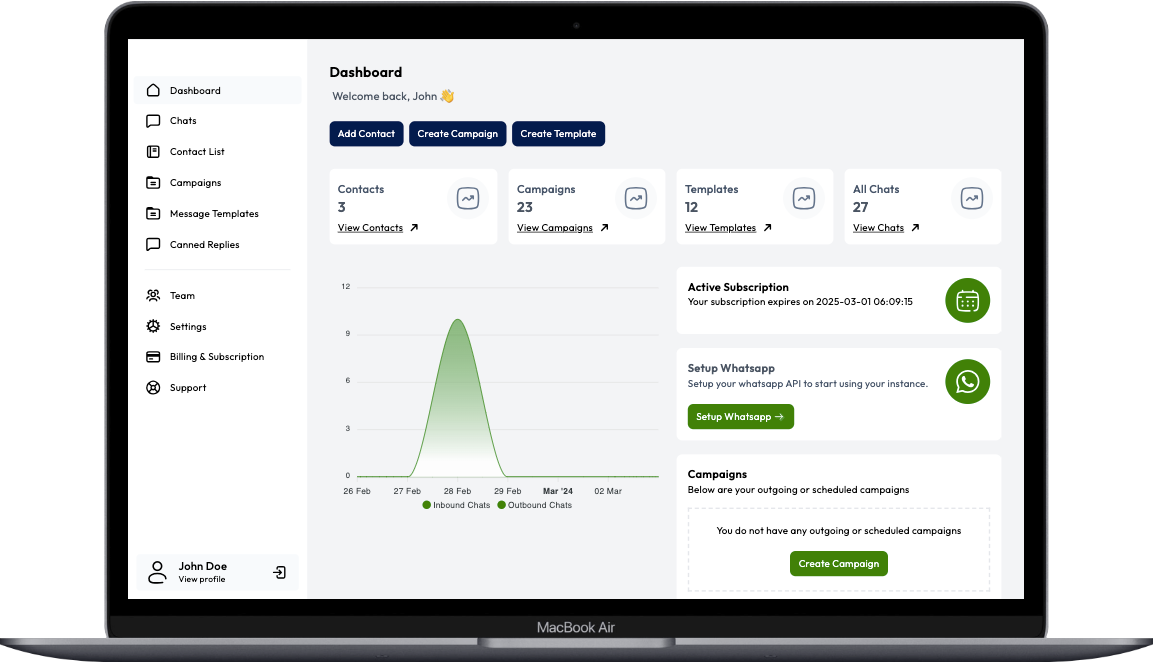Toggle the Inbound Chats legend dot
Viewport: 1153px width, 662px height.
(x=426, y=505)
